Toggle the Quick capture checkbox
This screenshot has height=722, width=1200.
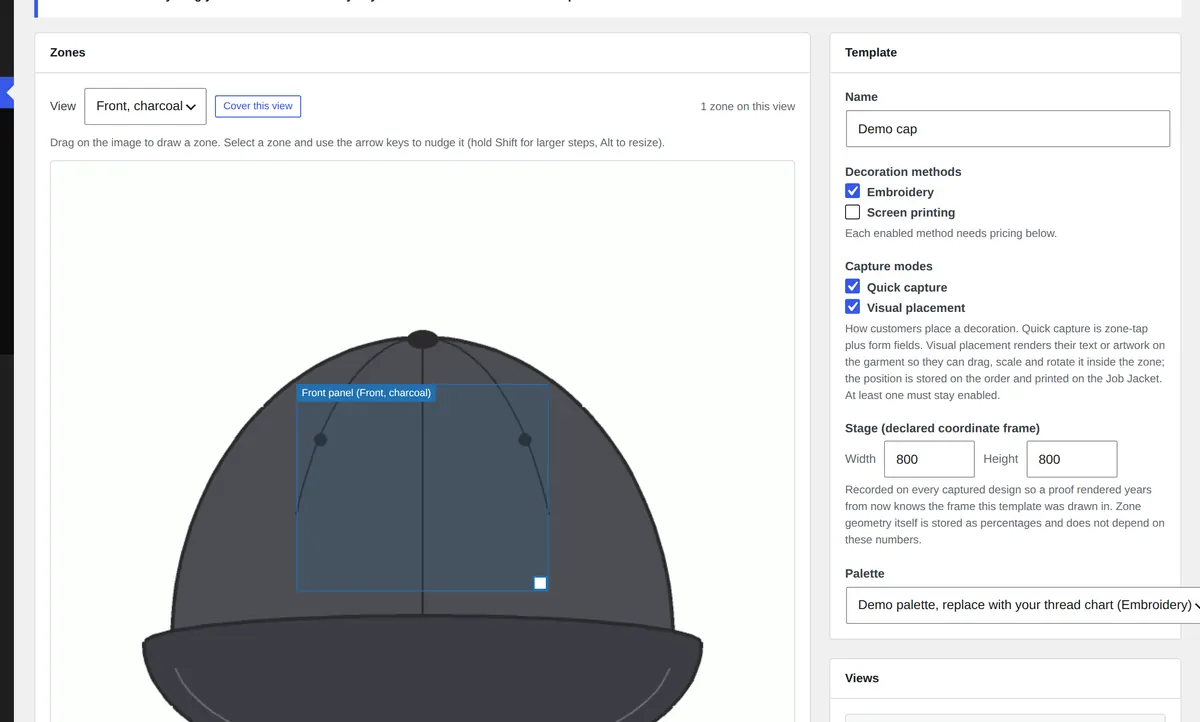[853, 287]
